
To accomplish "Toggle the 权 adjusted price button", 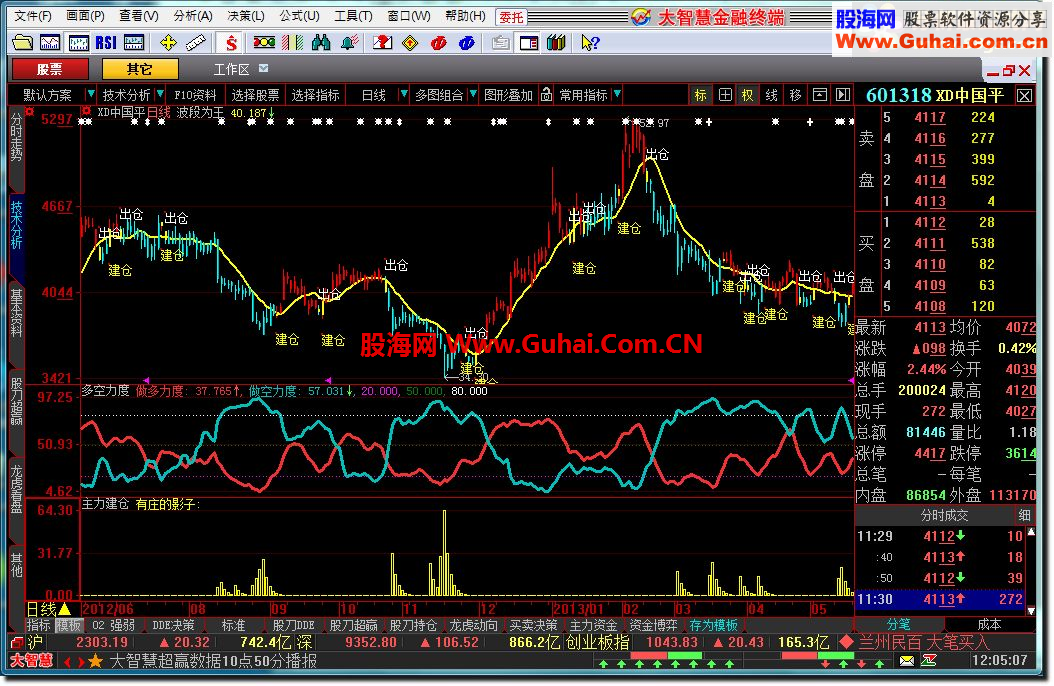I will 748,95.
